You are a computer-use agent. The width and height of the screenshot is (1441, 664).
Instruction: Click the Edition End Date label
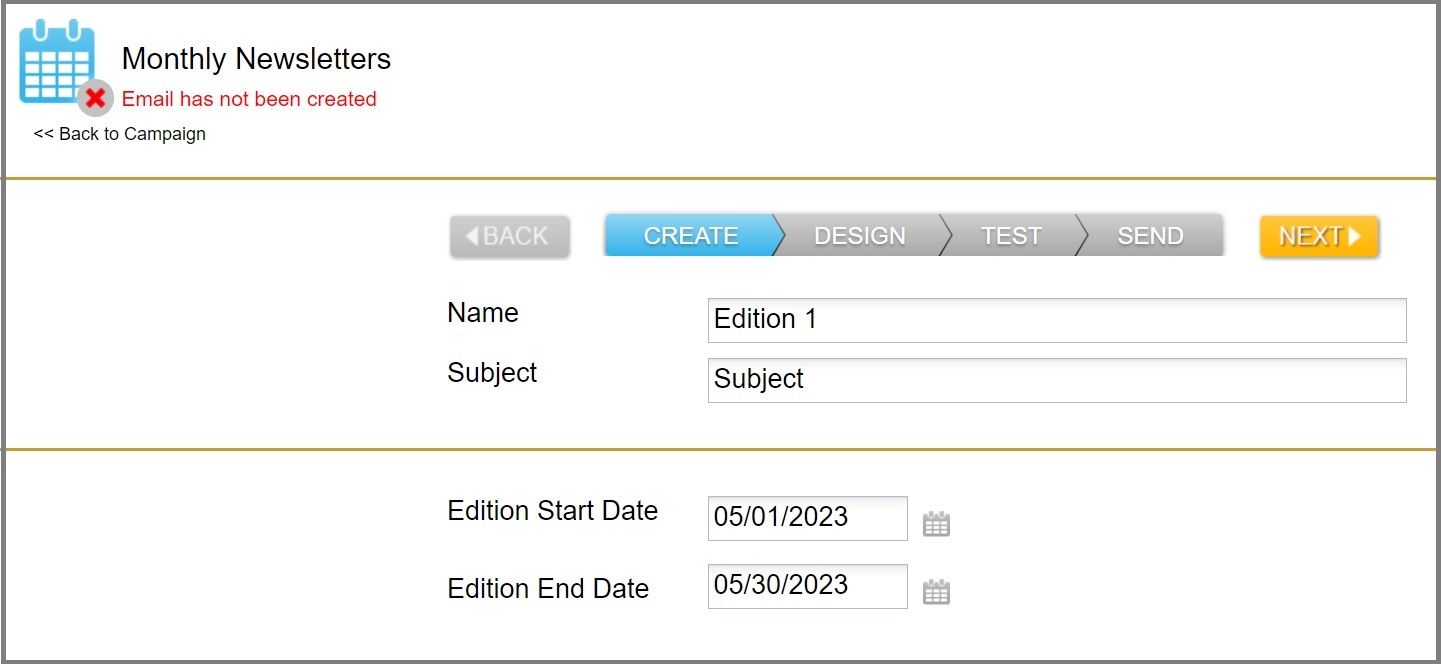tap(548, 589)
